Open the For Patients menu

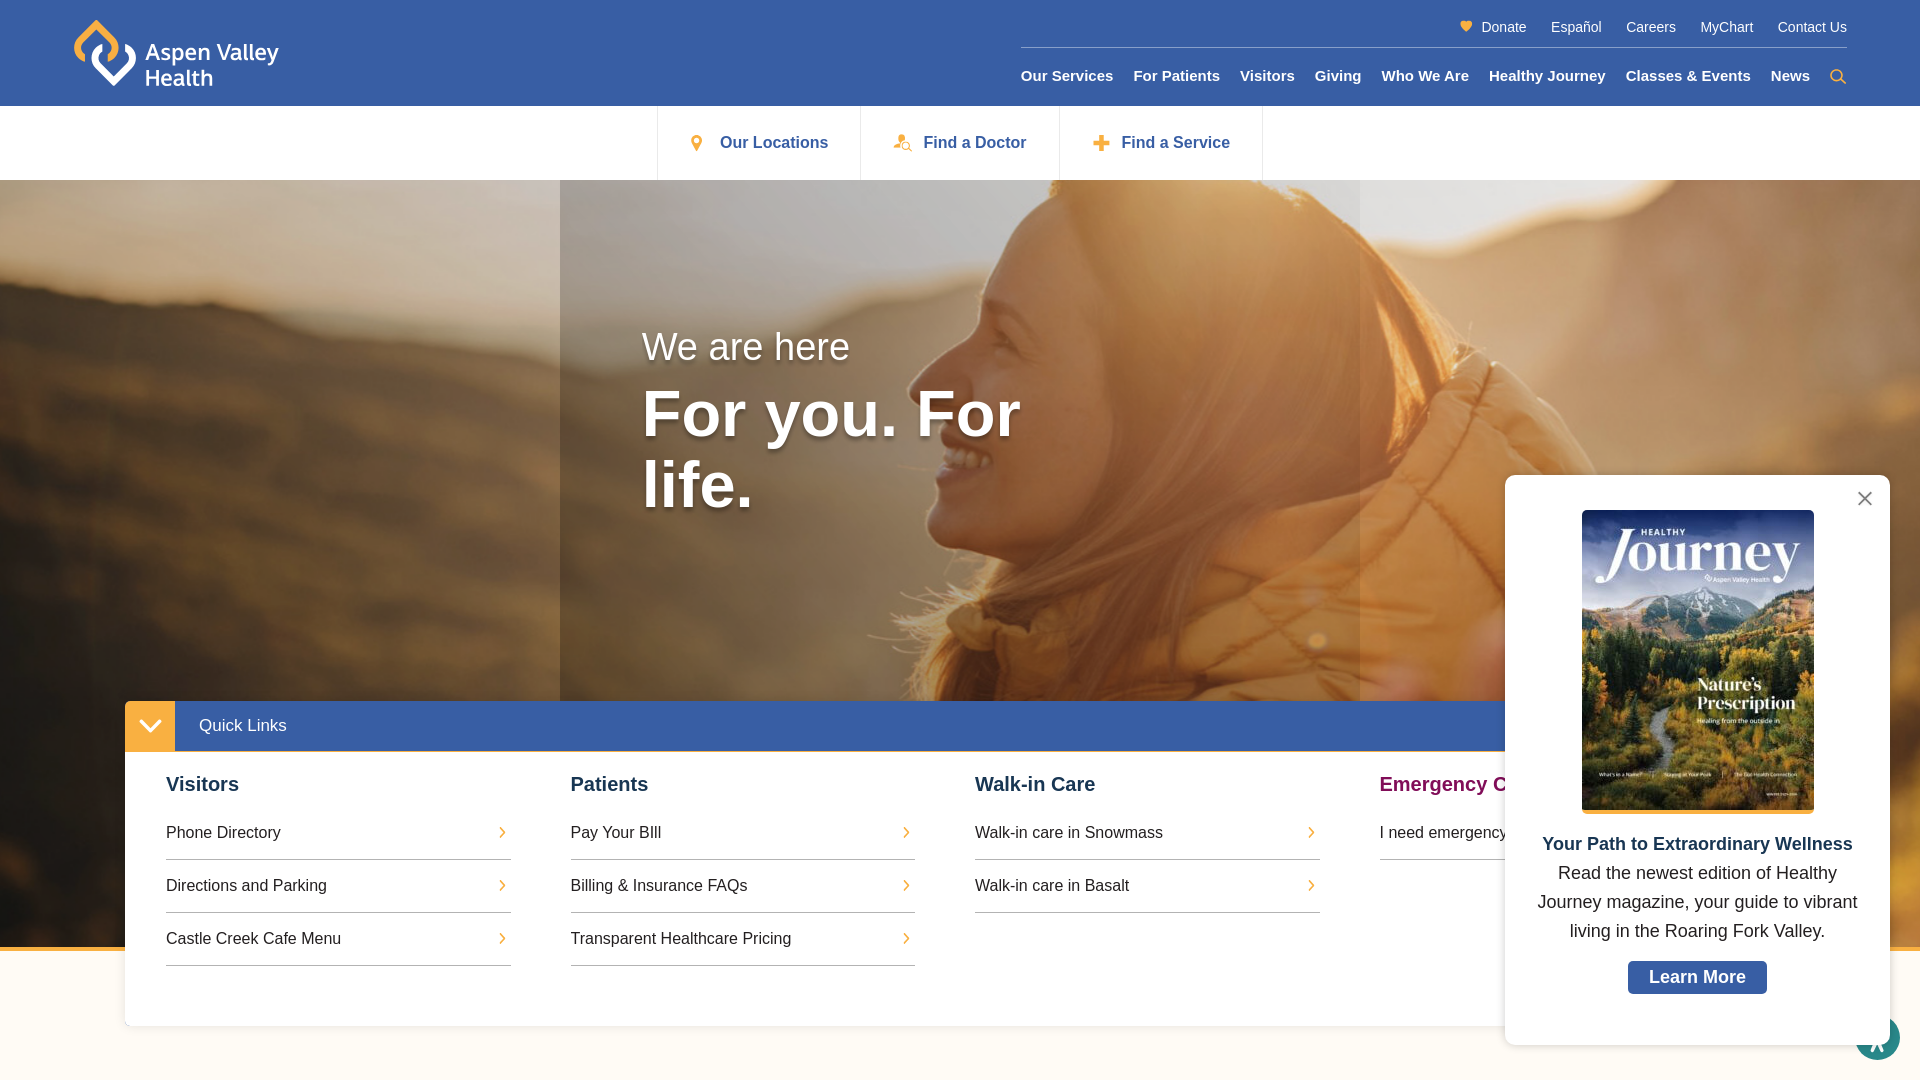[x=1176, y=76]
